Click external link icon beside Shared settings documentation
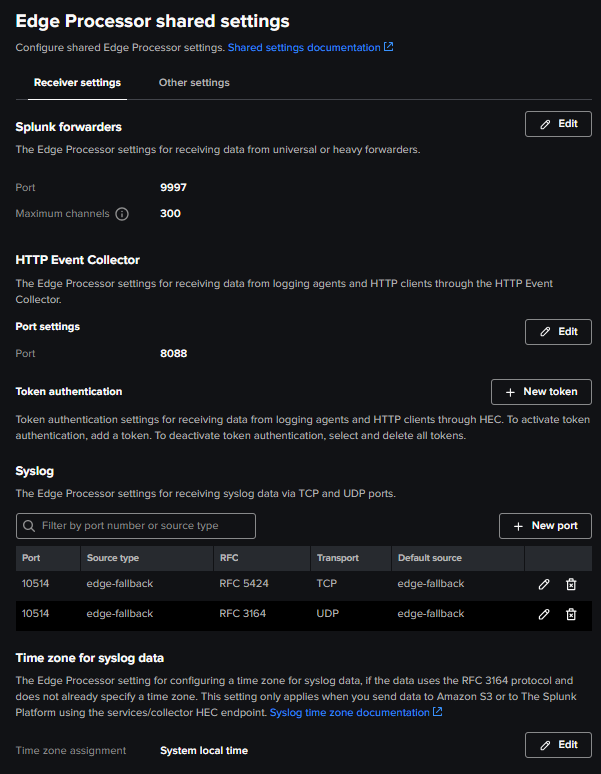This screenshot has height=774, width=601. (x=389, y=47)
